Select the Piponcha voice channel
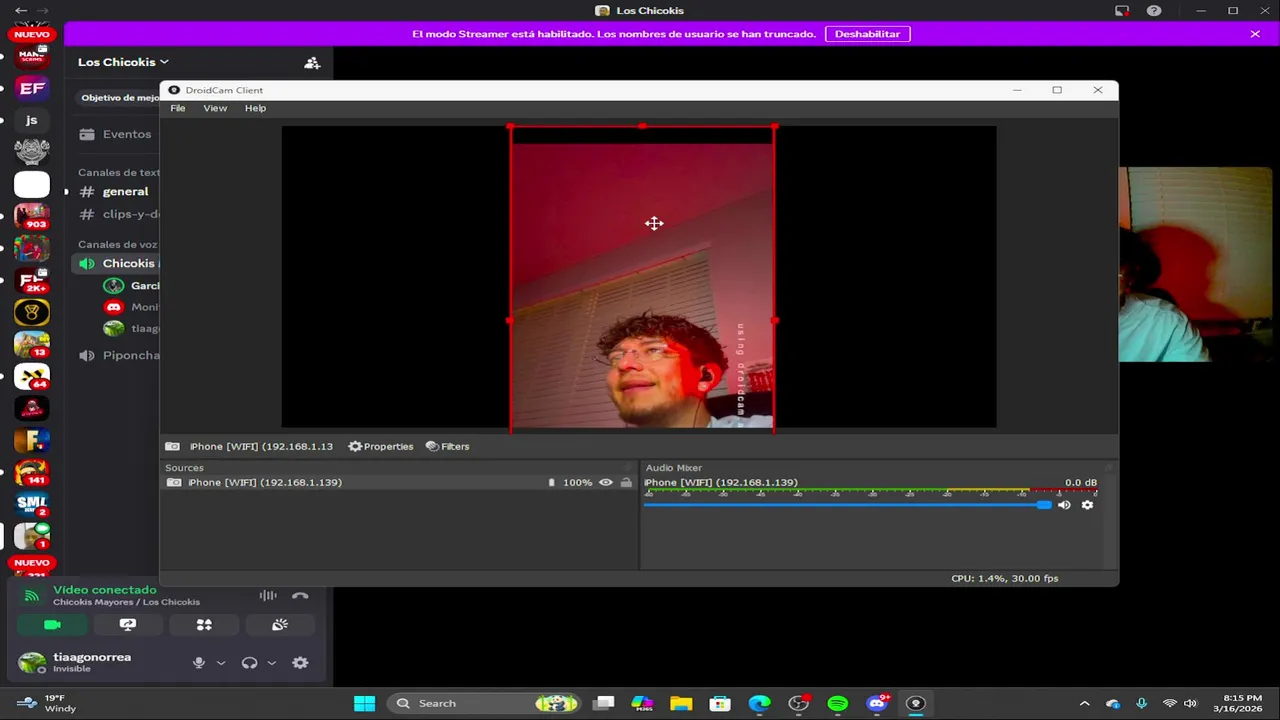This screenshot has height=720, width=1280. click(x=119, y=356)
